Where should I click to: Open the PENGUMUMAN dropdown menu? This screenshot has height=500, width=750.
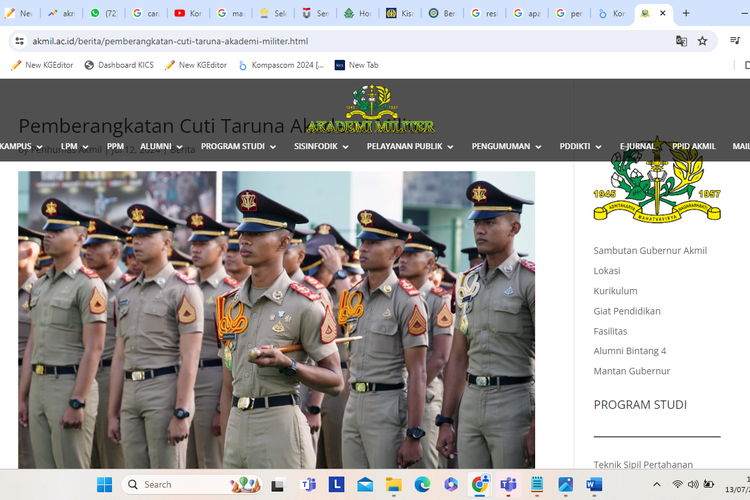(x=506, y=146)
